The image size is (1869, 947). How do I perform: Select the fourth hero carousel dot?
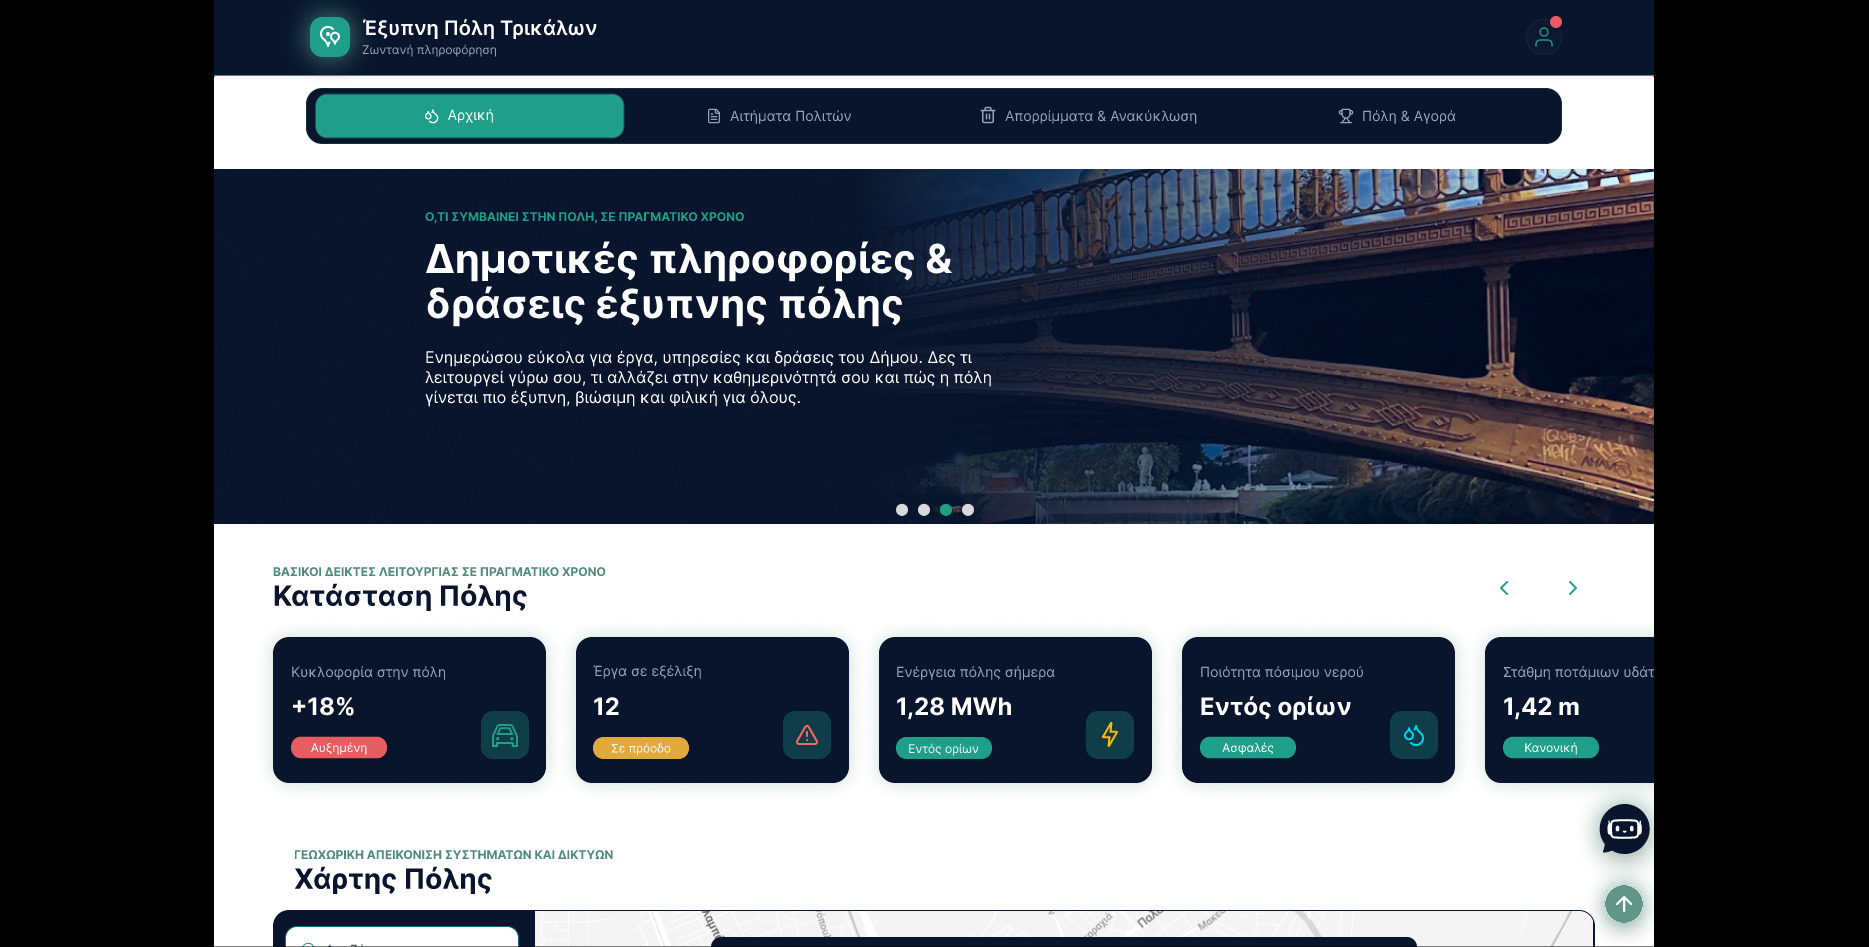pyautogui.click(x=968, y=510)
